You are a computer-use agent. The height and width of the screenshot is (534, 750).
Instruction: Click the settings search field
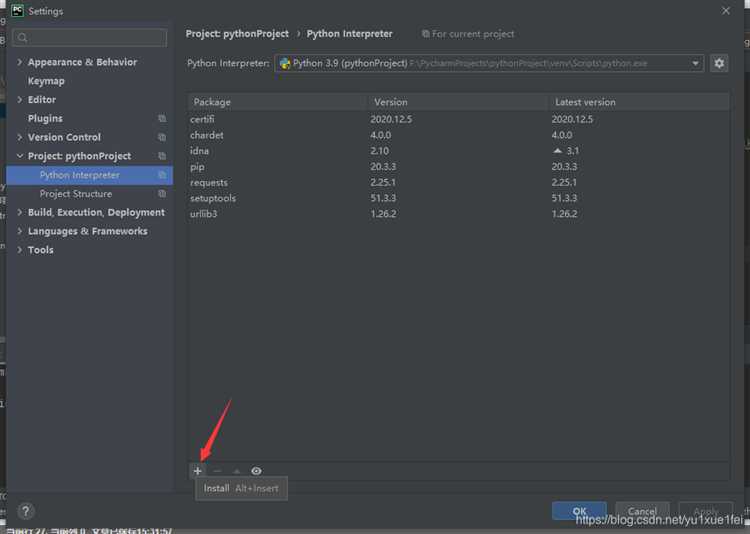click(90, 38)
